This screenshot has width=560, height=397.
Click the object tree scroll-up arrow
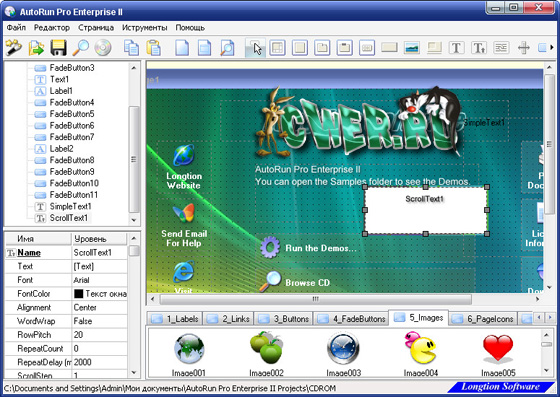tap(134, 67)
